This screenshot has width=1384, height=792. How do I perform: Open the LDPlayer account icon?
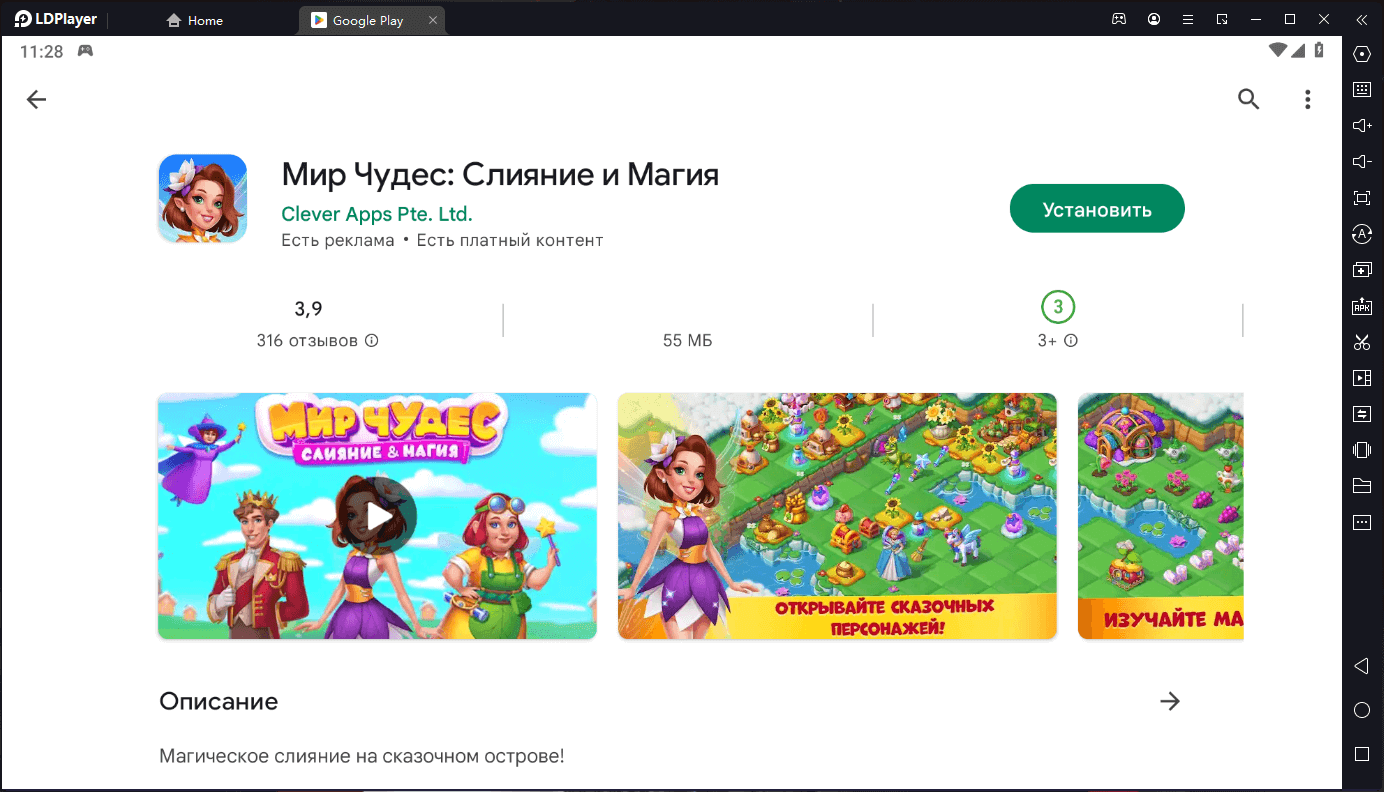pos(1155,20)
